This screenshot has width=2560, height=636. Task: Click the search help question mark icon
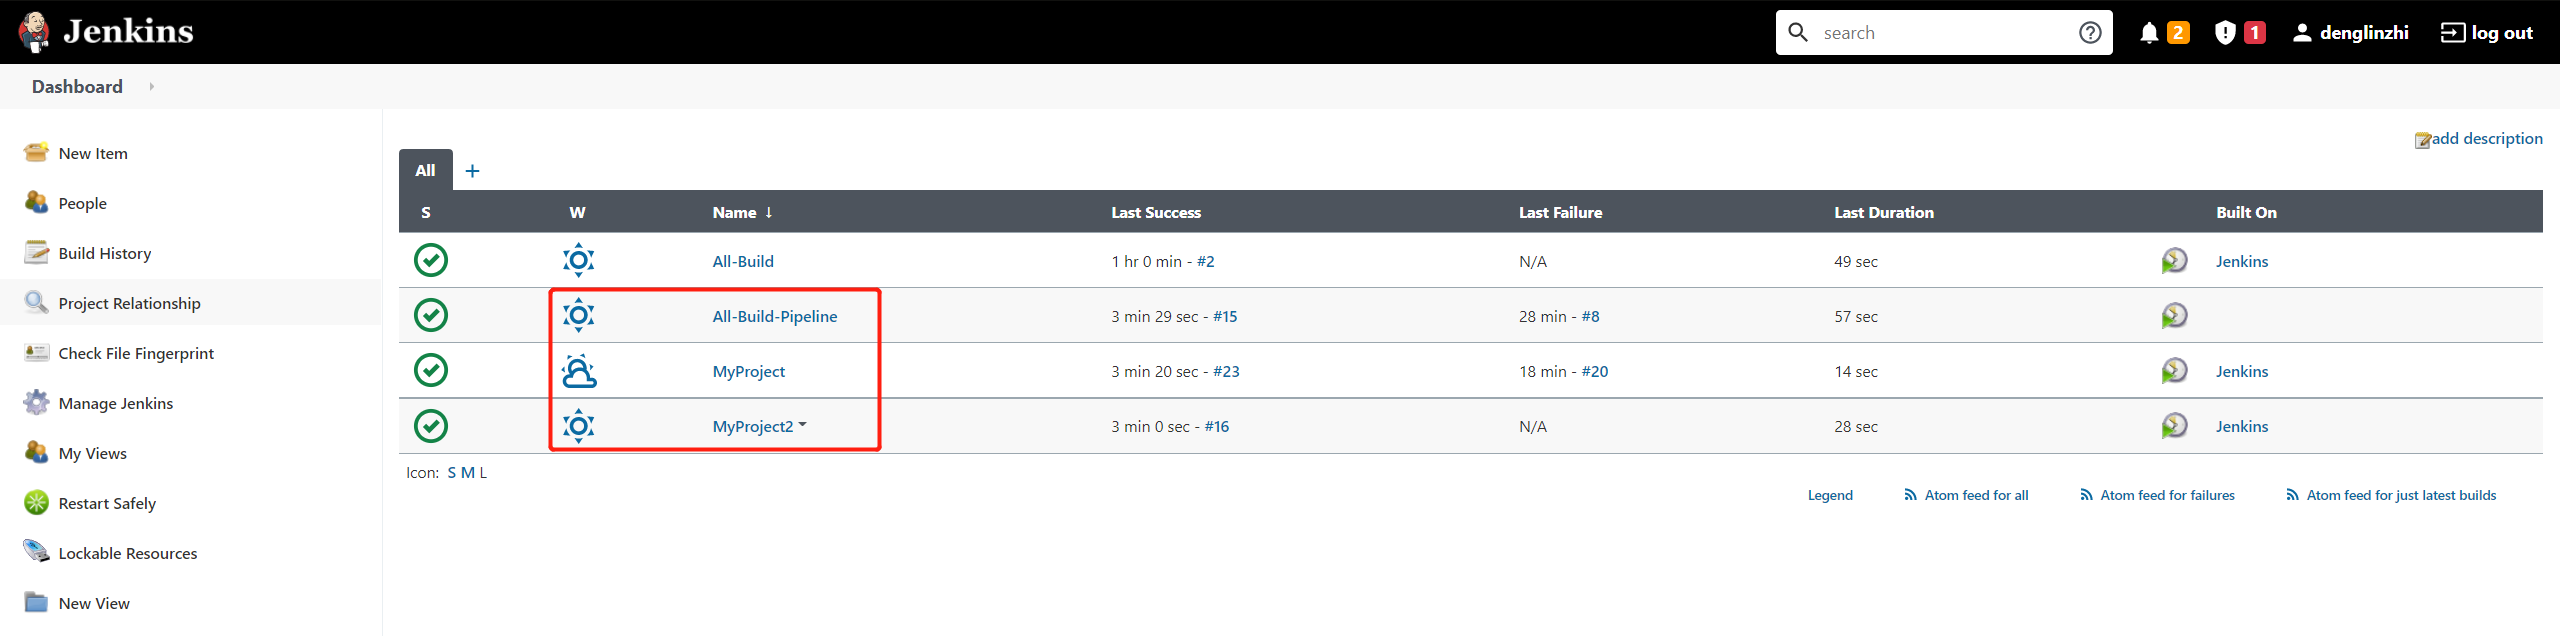coord(2090,33)
